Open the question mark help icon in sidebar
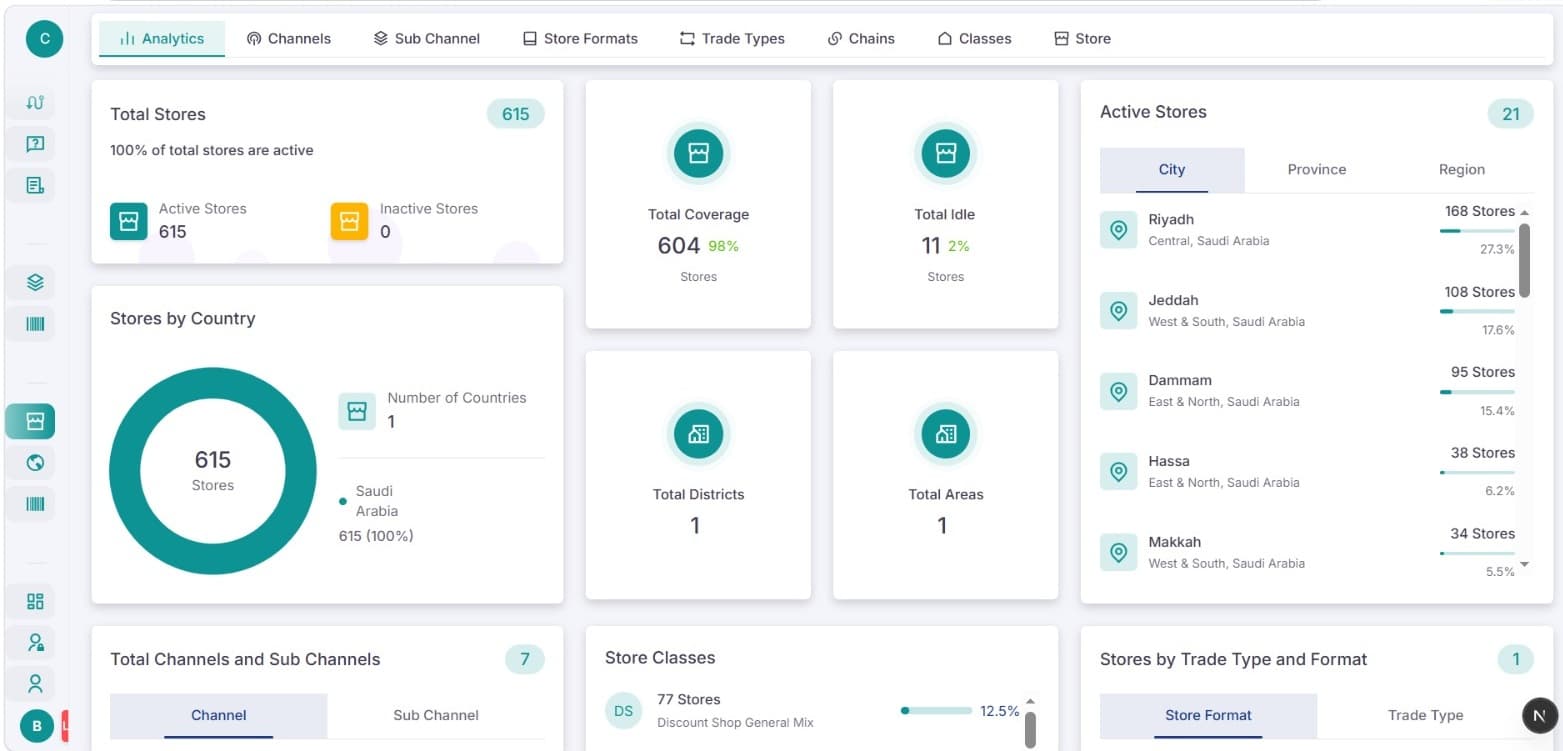1563x751 pixels. pyautogui.click(x=35, y=144)
